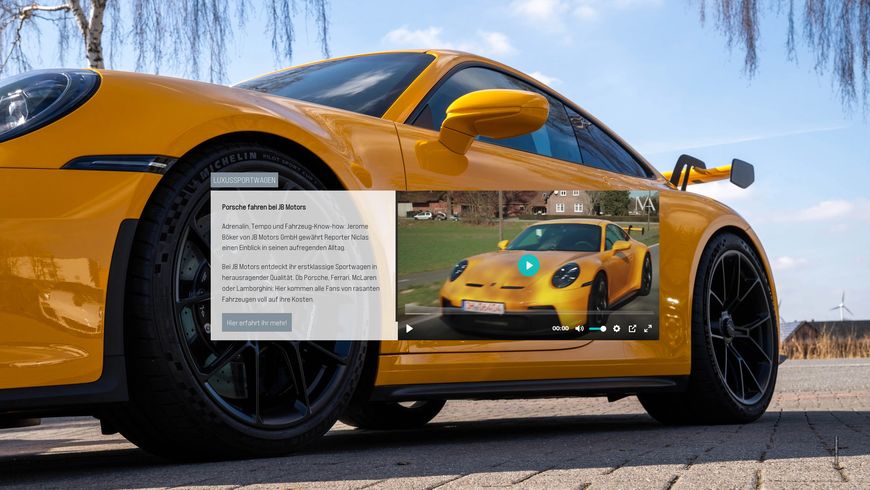This screenshot has height=490, width=870.
Task: Click the share/pop-out video icon
Action: [x=632, y=328]
